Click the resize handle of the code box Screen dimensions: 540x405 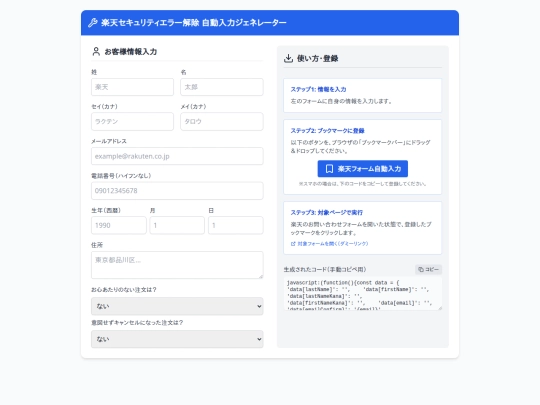(439, 308)
